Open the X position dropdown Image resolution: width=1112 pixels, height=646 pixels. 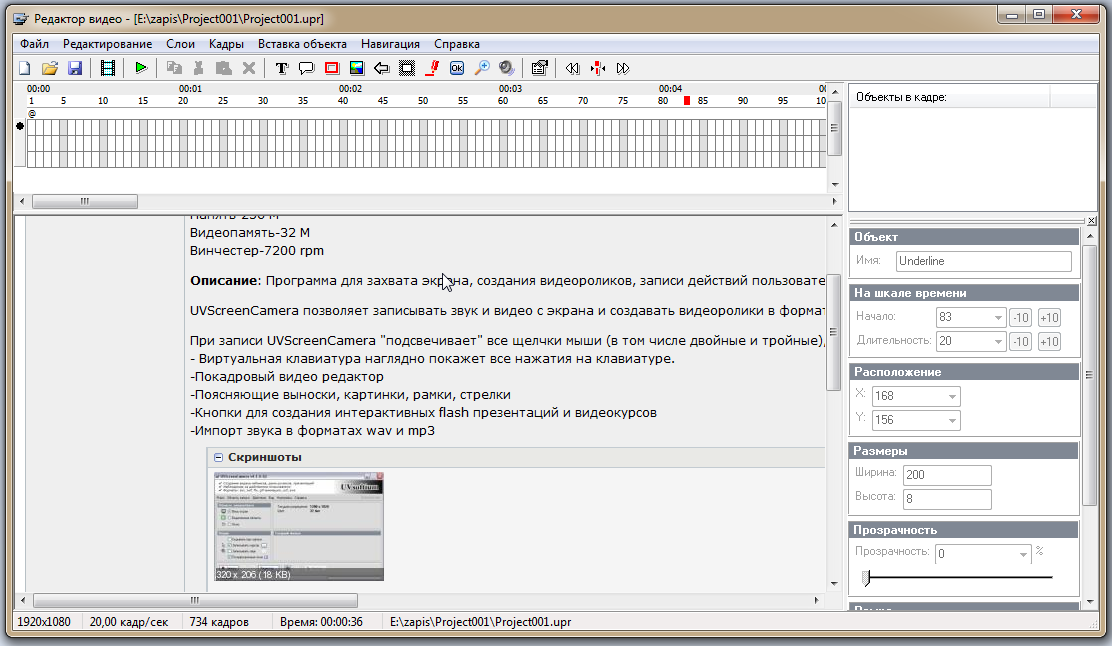[951, 396]
